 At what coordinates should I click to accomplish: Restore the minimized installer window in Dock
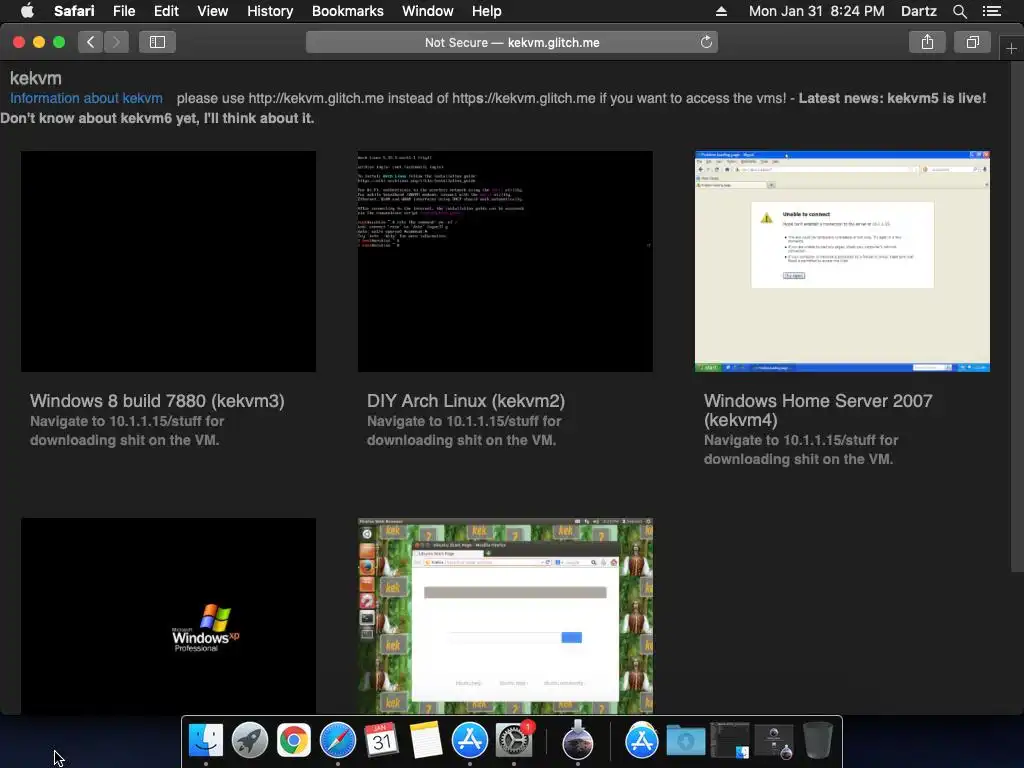pyautogui.click(x=774, y=741)
